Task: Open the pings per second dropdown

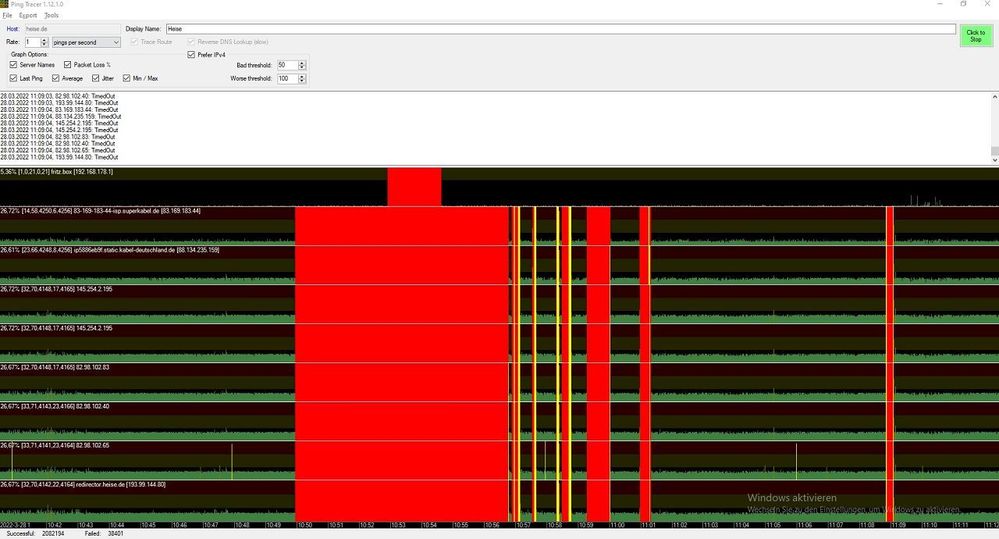Action: [86, 42]
